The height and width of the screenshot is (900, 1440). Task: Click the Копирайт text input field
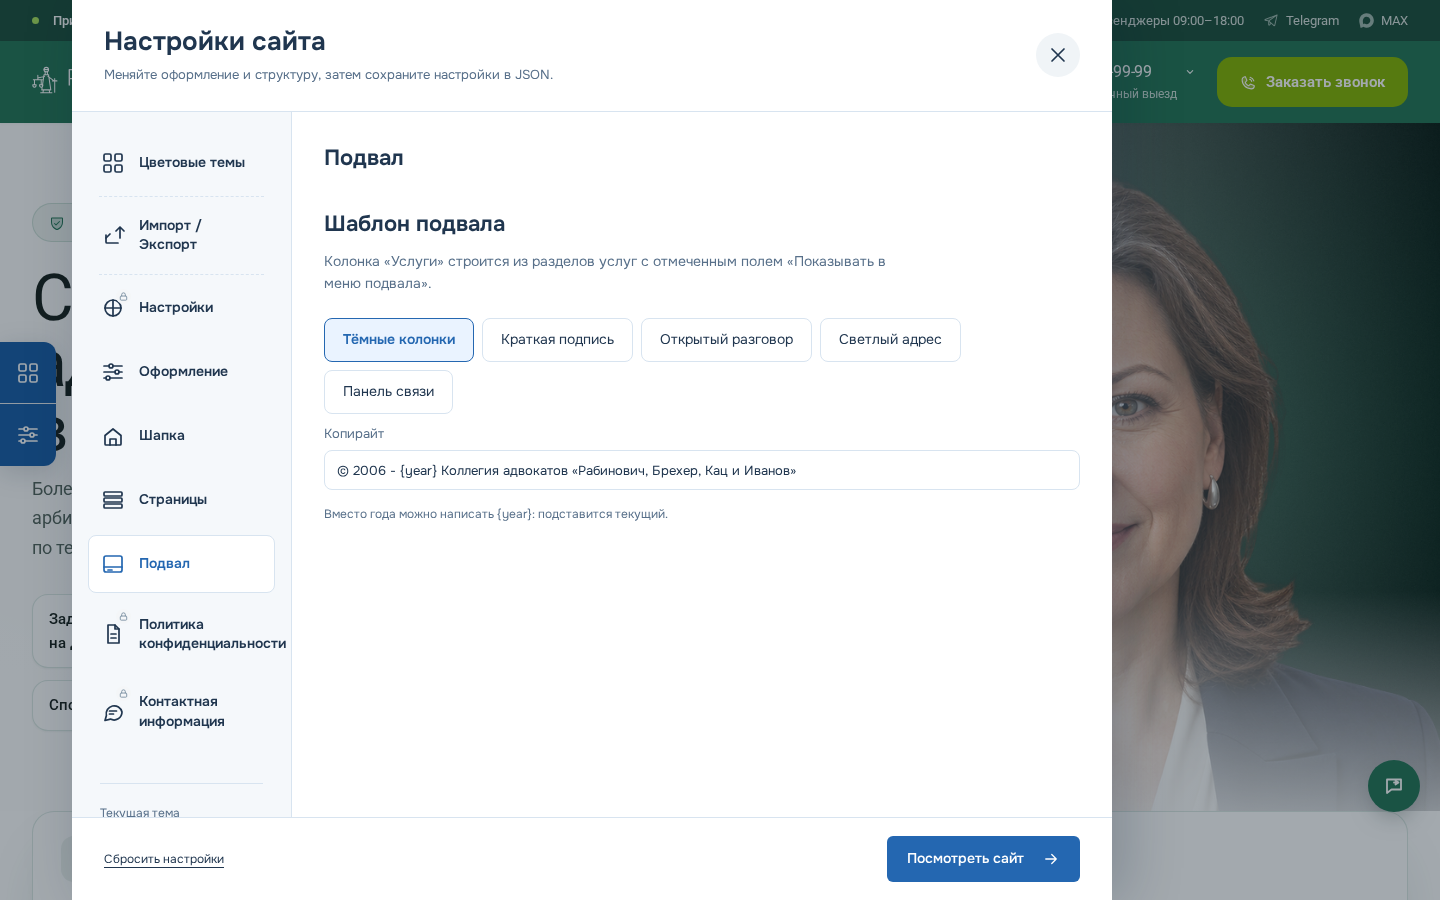(702, 470)
